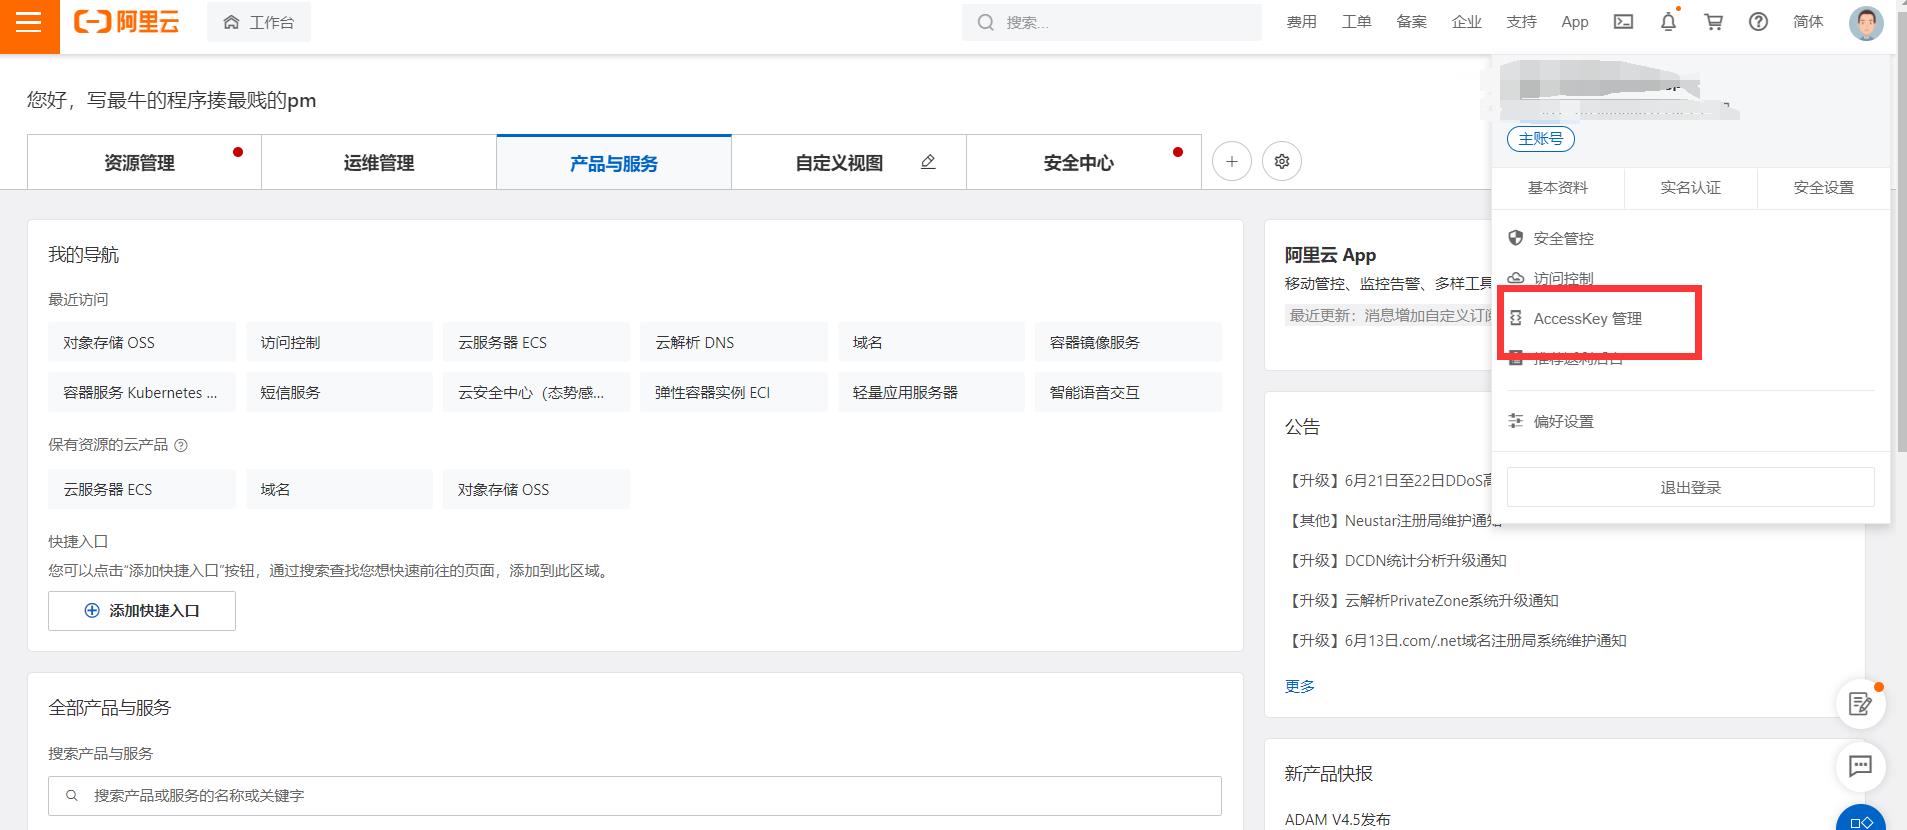Launch Cloud Shell terminal icon
This screenshot has height=830, width=1907.
pyautogui.click(x=1623, y=22)
